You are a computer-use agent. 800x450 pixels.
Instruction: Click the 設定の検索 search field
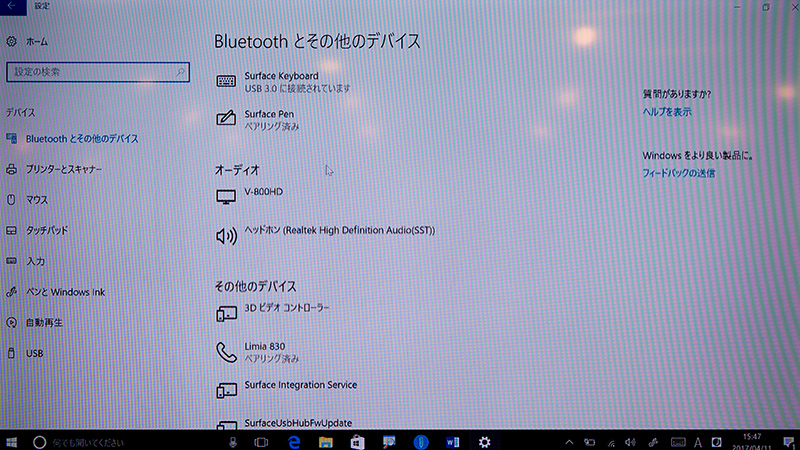(98, 72)
